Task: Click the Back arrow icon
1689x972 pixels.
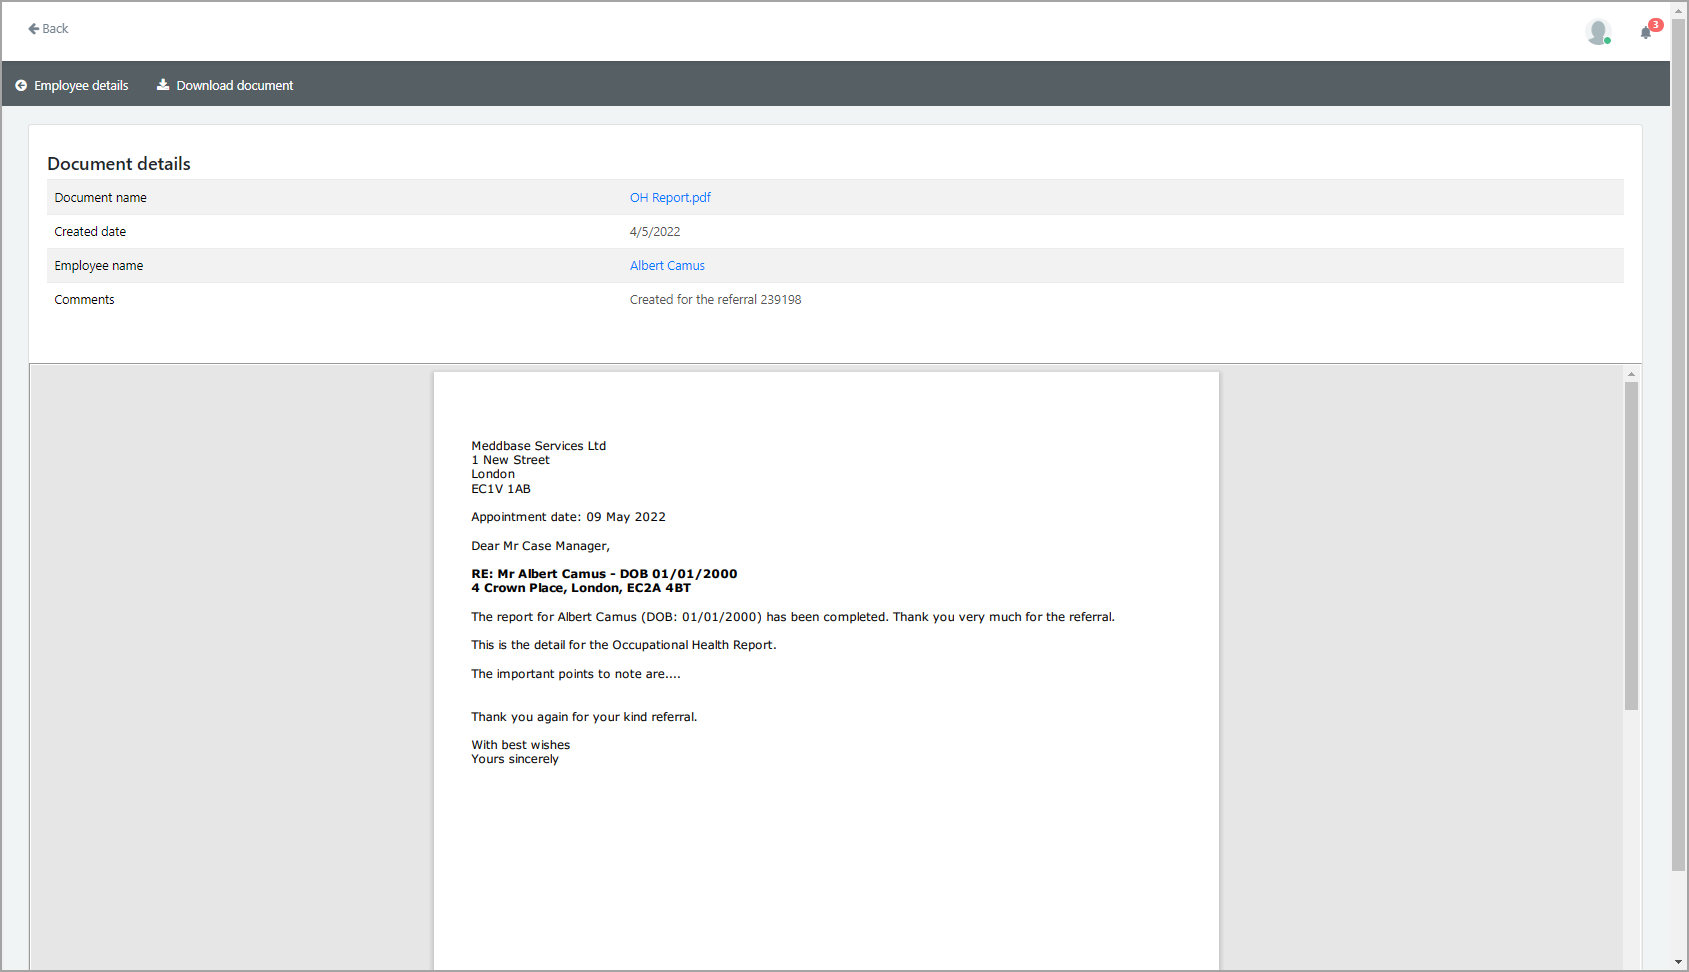Action: 33,29
